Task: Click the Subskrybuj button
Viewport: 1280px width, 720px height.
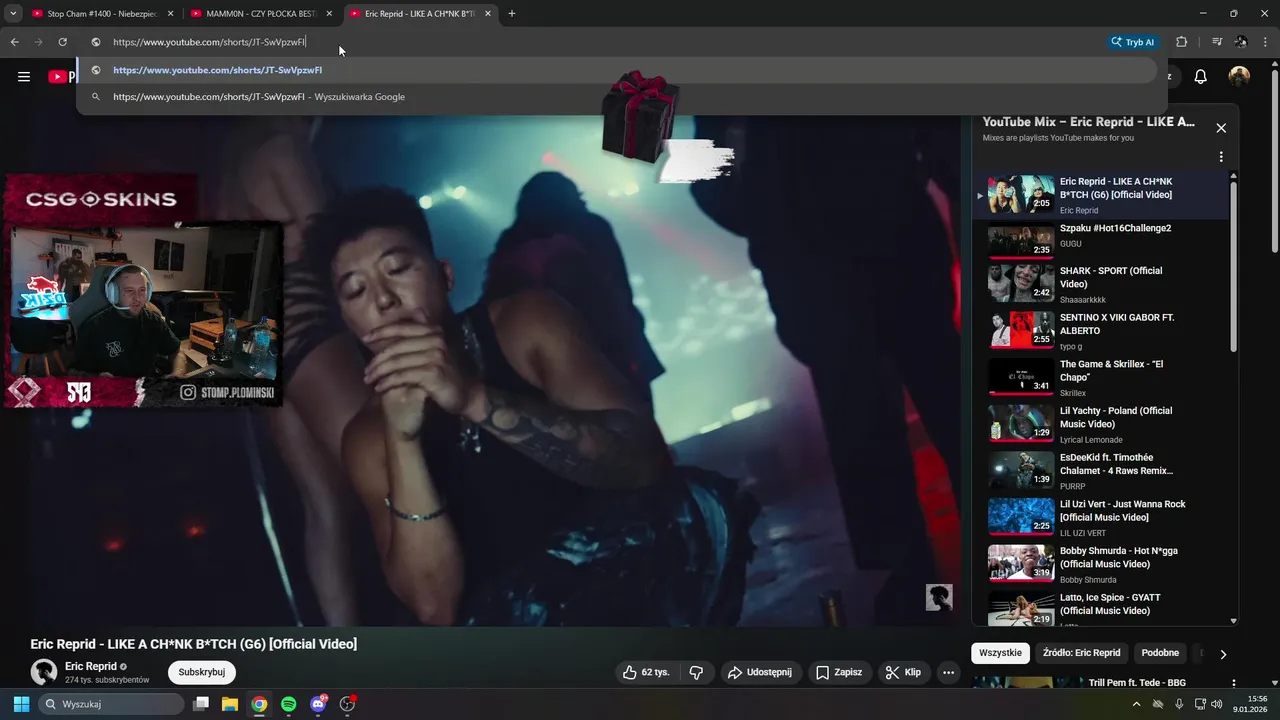Action: tap(201, 672)
